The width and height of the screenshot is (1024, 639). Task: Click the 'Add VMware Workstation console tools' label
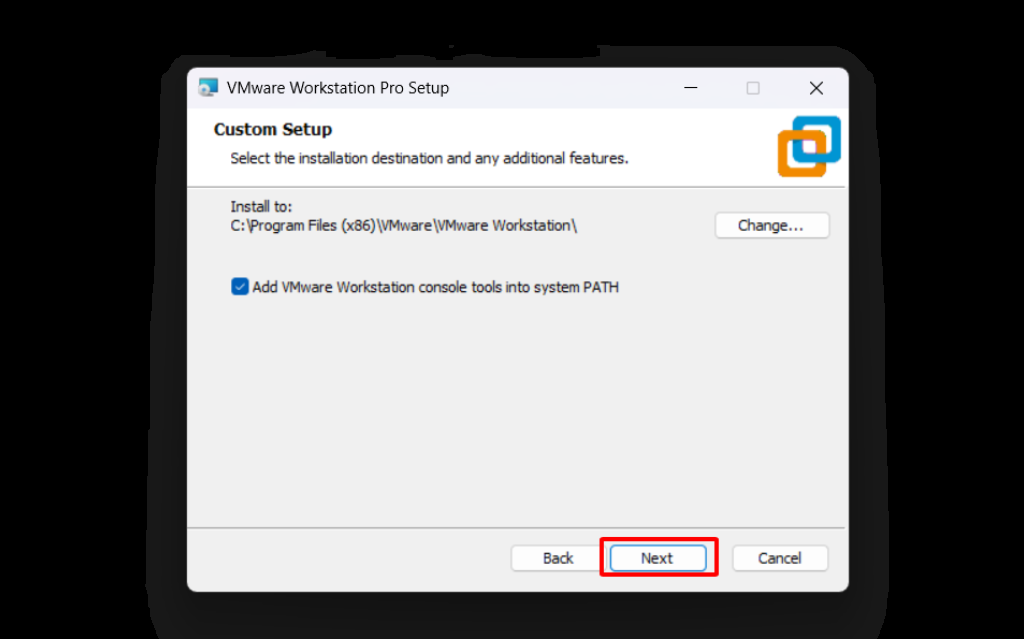(x=435, y=287)
